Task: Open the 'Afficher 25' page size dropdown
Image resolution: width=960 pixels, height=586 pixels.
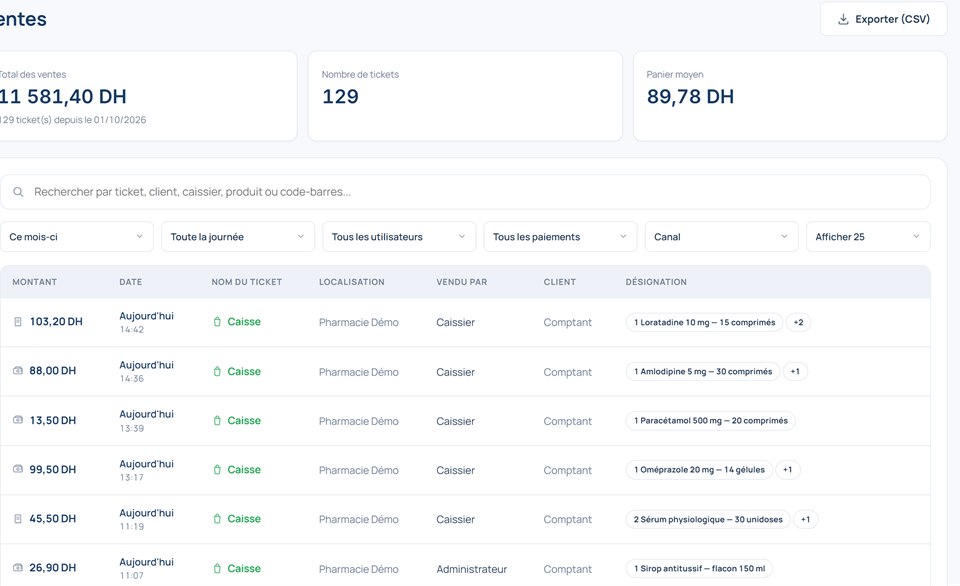Action: pyautogui.click(x=868, y=236)
